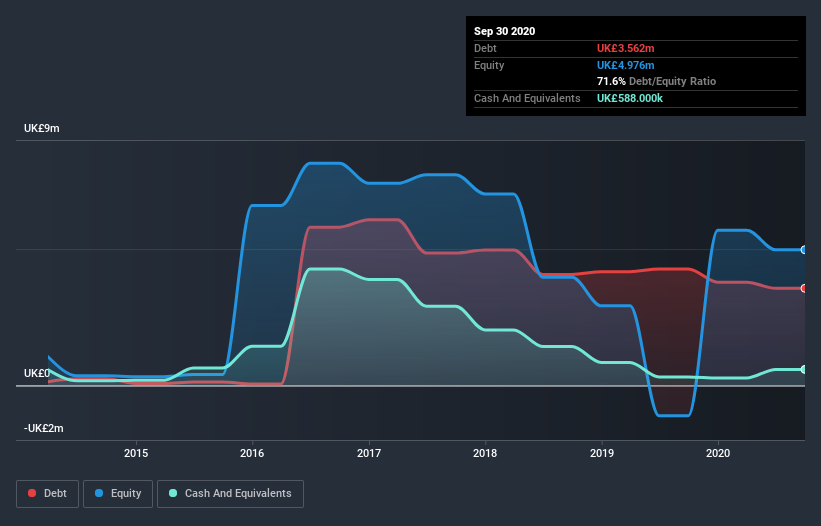The height and width of the screenshot is (526, 821).
Task: Click the UK£3.562m debt value
Action: click(626, 48)
